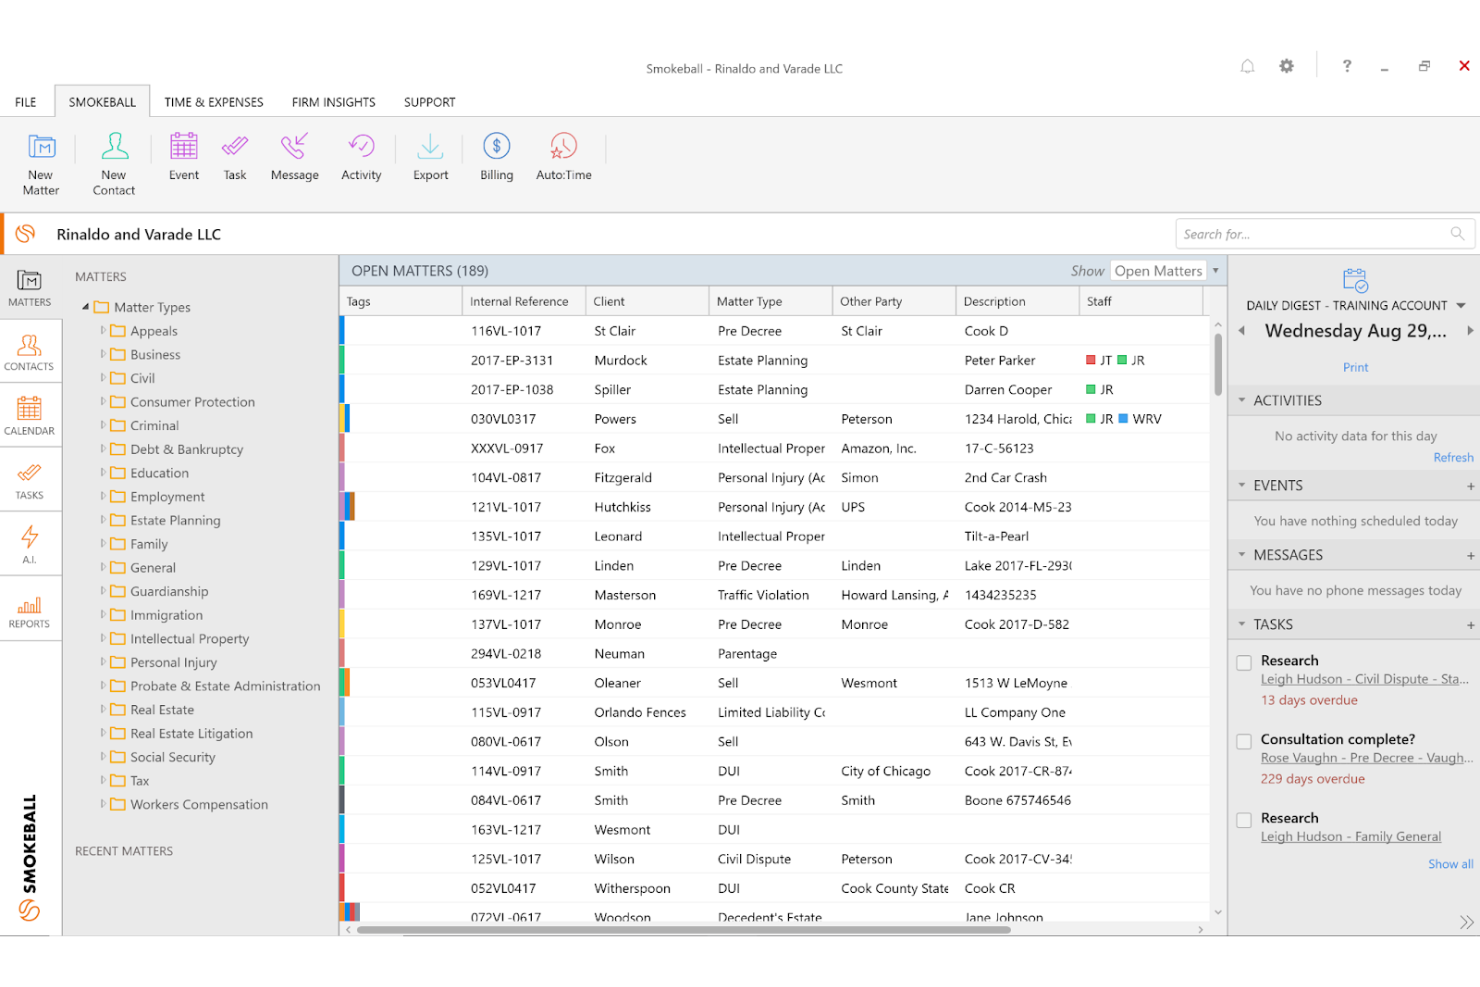Click blue WRV staff color square
The width and height of the screenshot is (1480, 987).
1123,419
